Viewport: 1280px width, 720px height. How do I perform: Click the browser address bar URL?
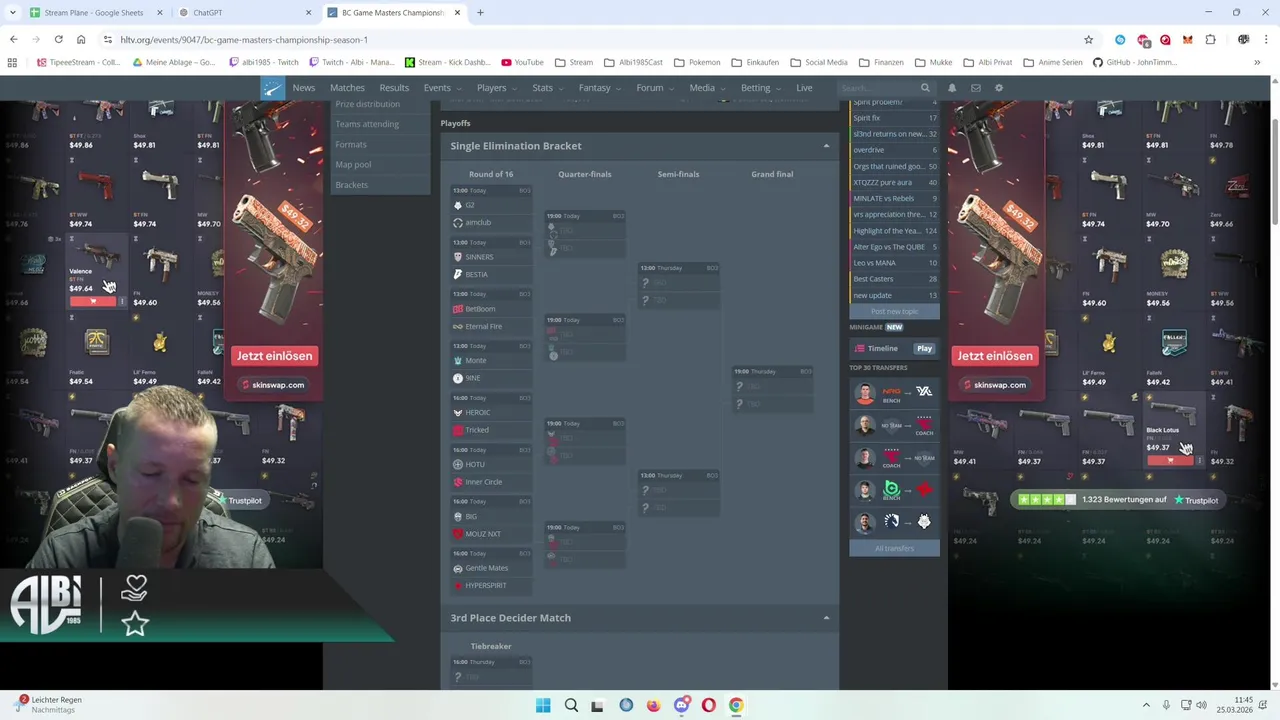click(x=244, y=39)
